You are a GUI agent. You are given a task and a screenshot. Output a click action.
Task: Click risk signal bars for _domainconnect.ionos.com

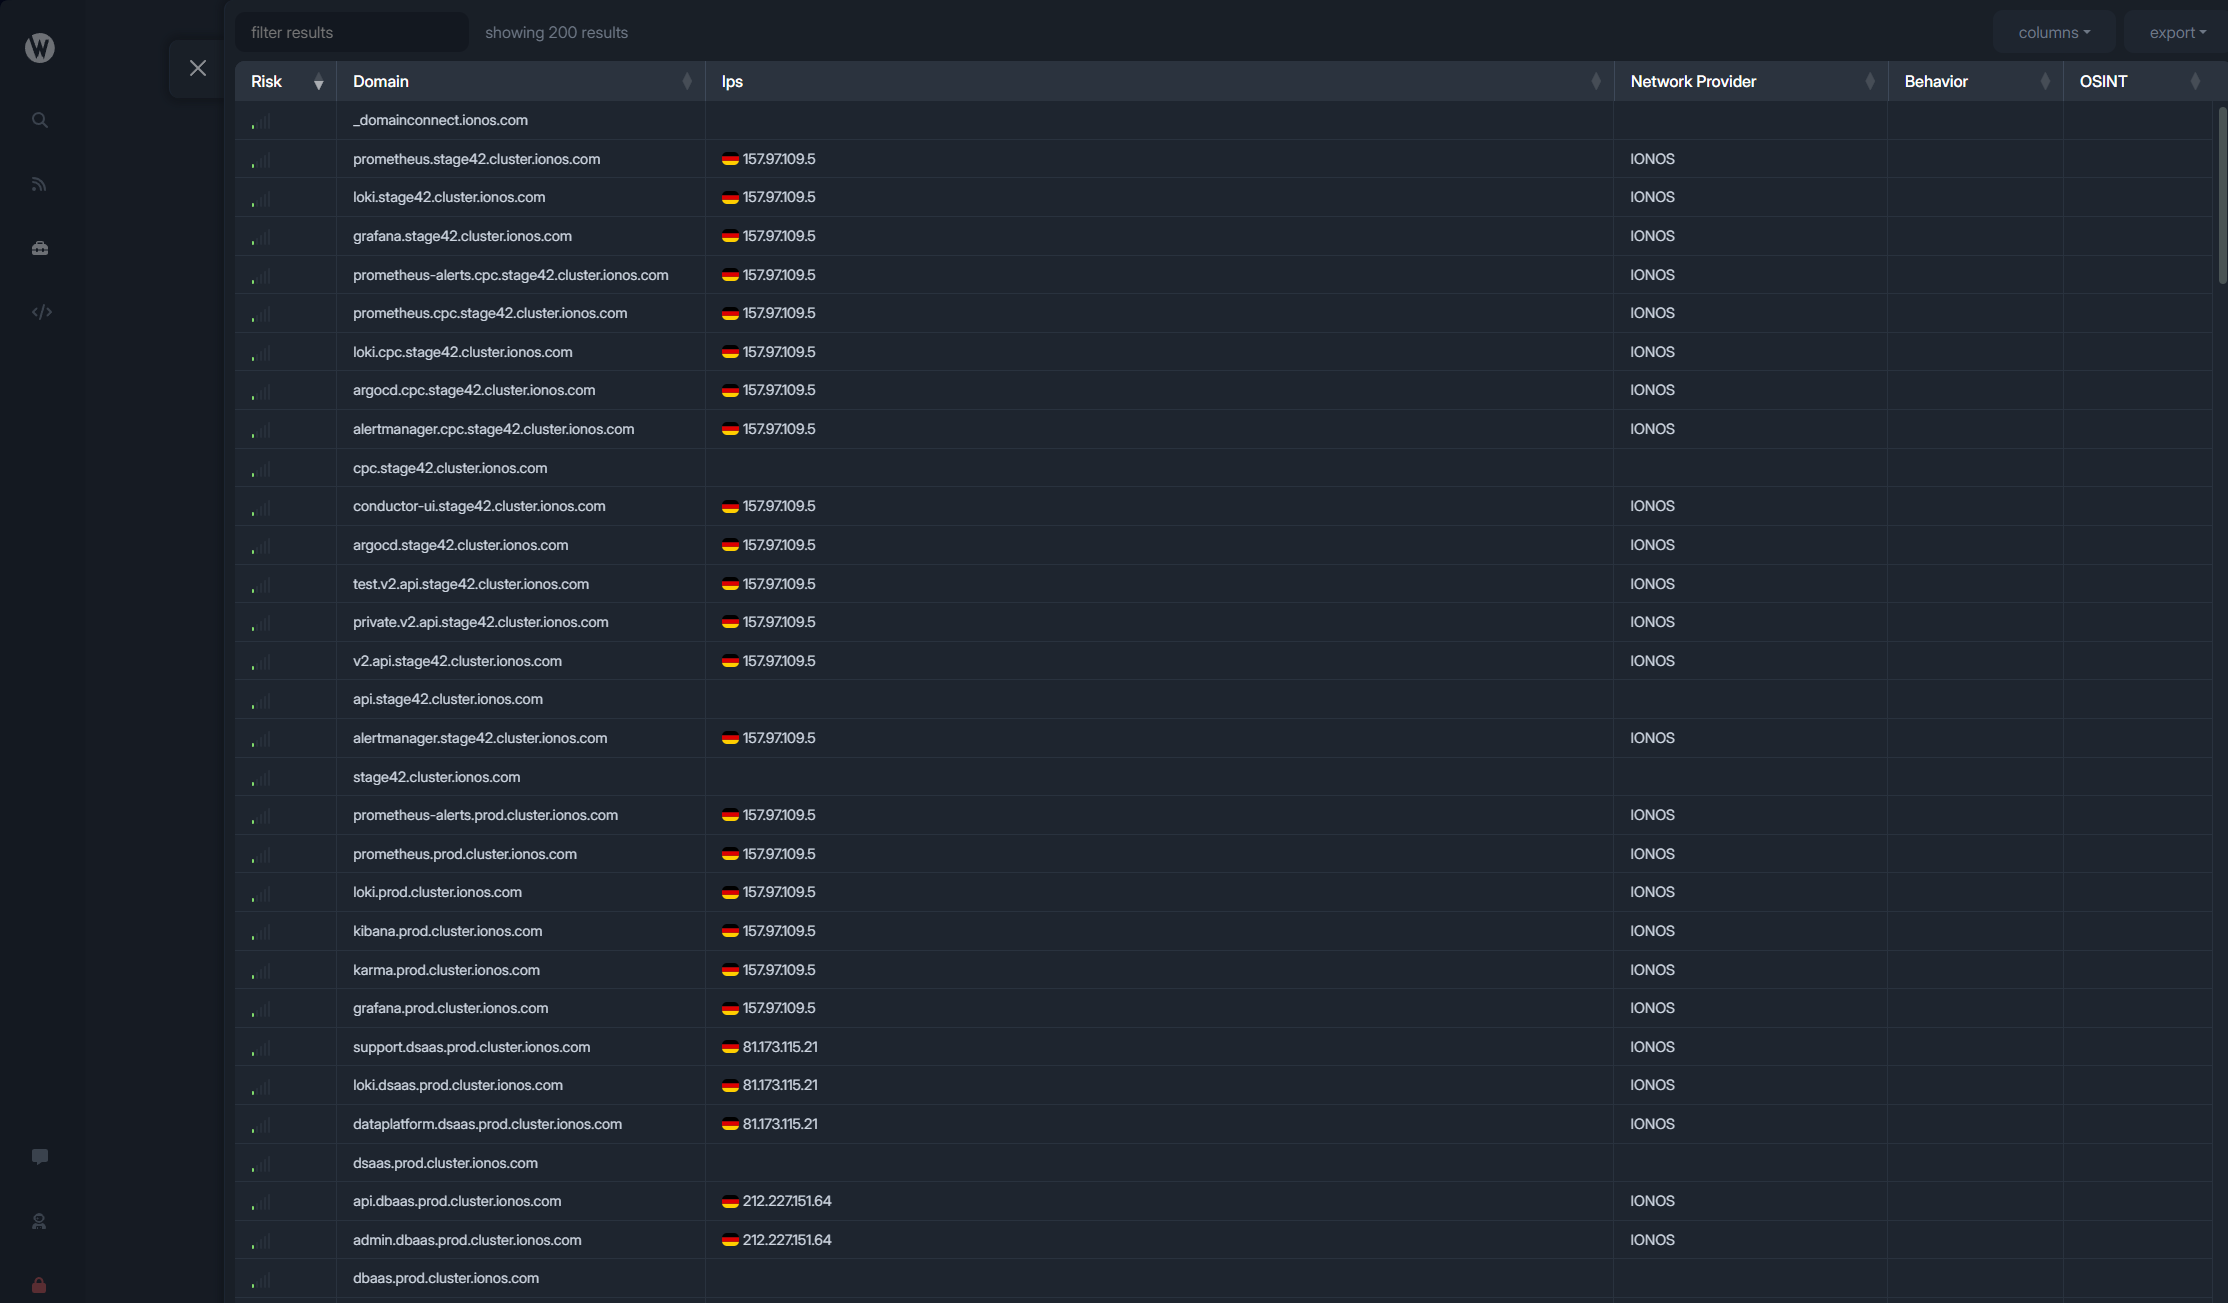click(260, 122)
